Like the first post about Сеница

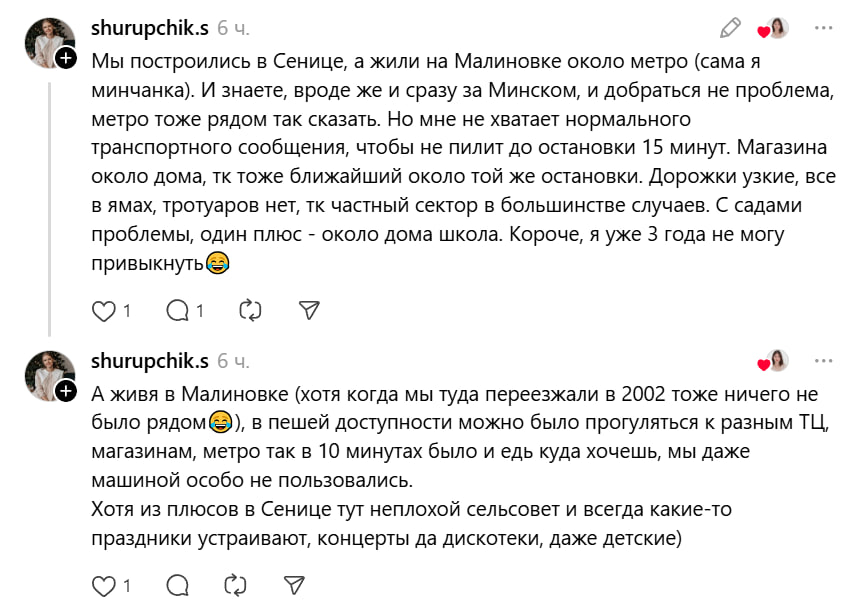[104, 311]
